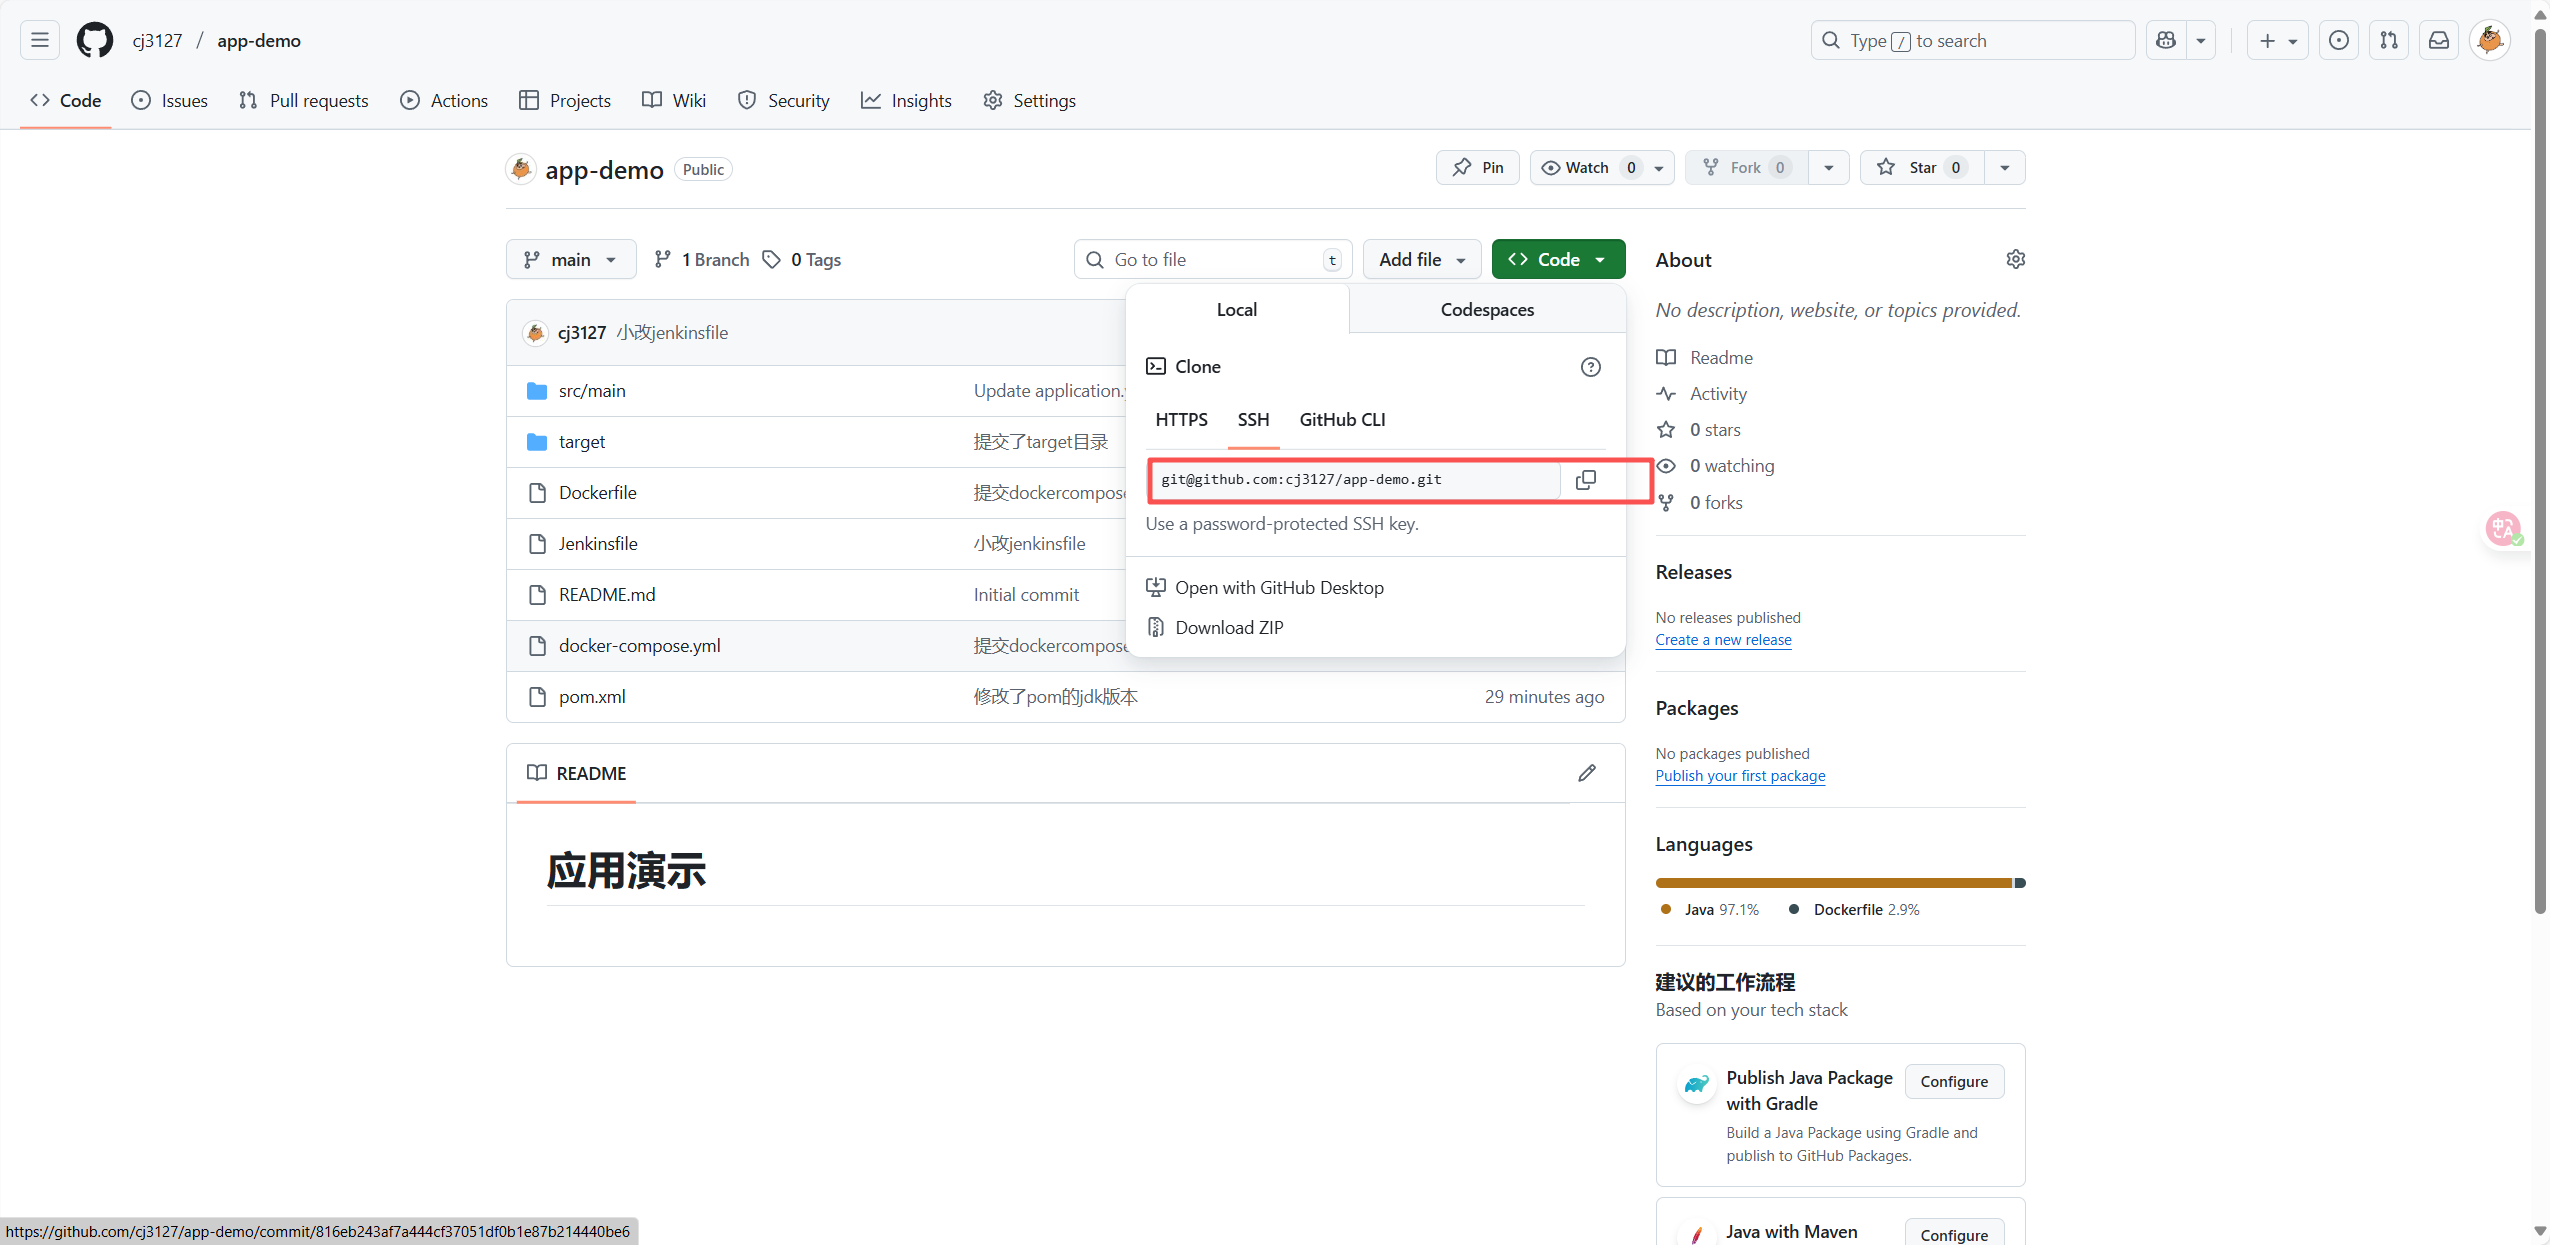Edit About settings with the gear icon
Viewport: 2550px width, 1245px height.
click(x=2015, y=259)
